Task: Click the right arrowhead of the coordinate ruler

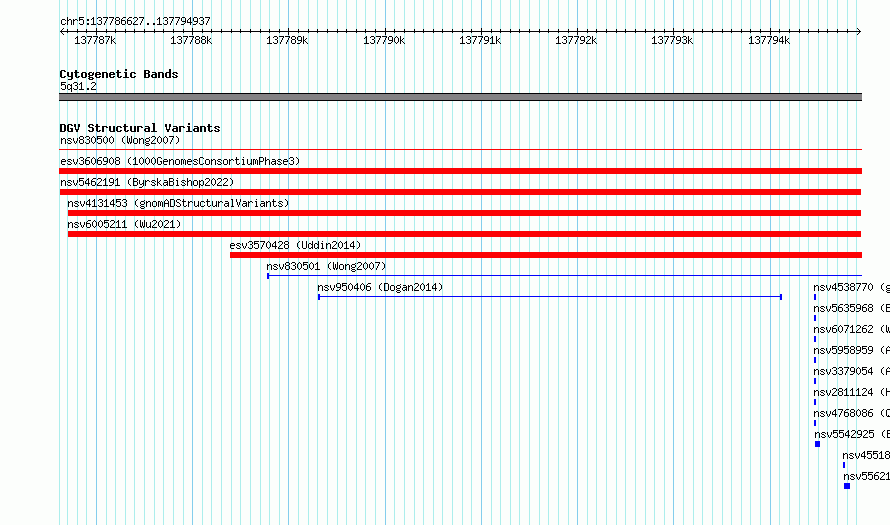Action: [859, 31]
